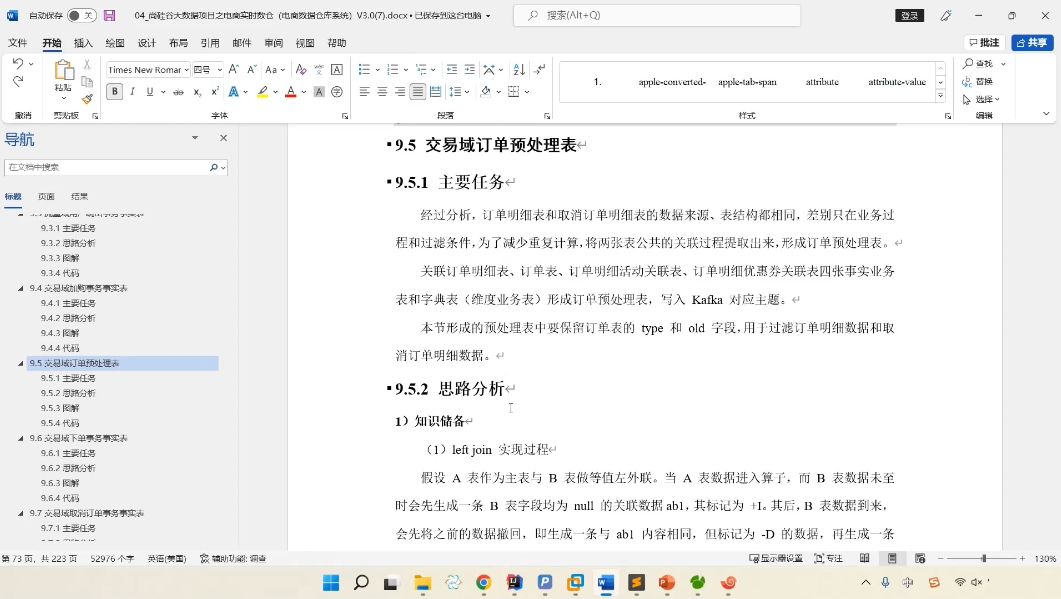The image size is (1061, 599).
Task: Insert a bulleted list
Action: [364, 69]
